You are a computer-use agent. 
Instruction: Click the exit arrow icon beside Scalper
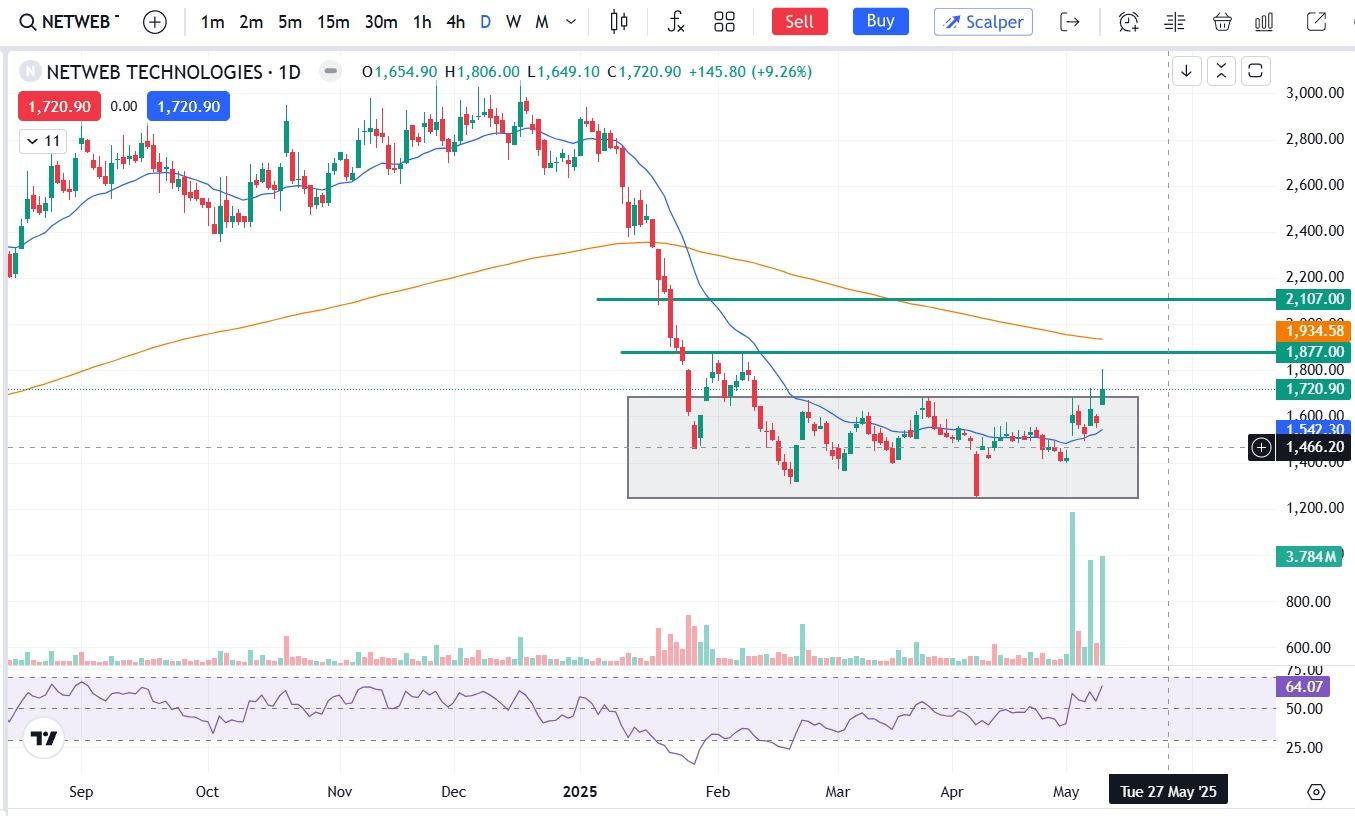tap(1070, 21)
